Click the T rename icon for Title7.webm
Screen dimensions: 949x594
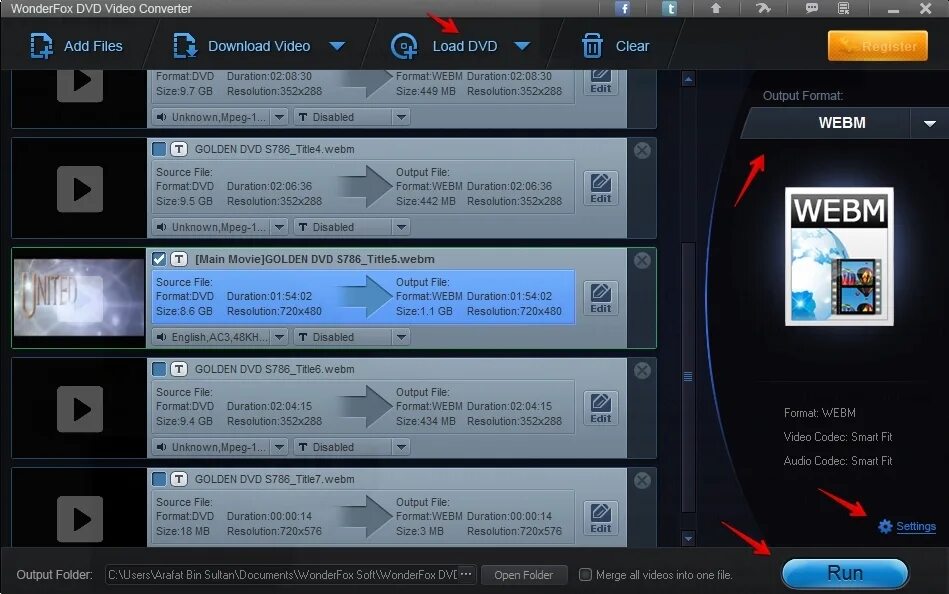pyautogui.click(x=179, y=479)
